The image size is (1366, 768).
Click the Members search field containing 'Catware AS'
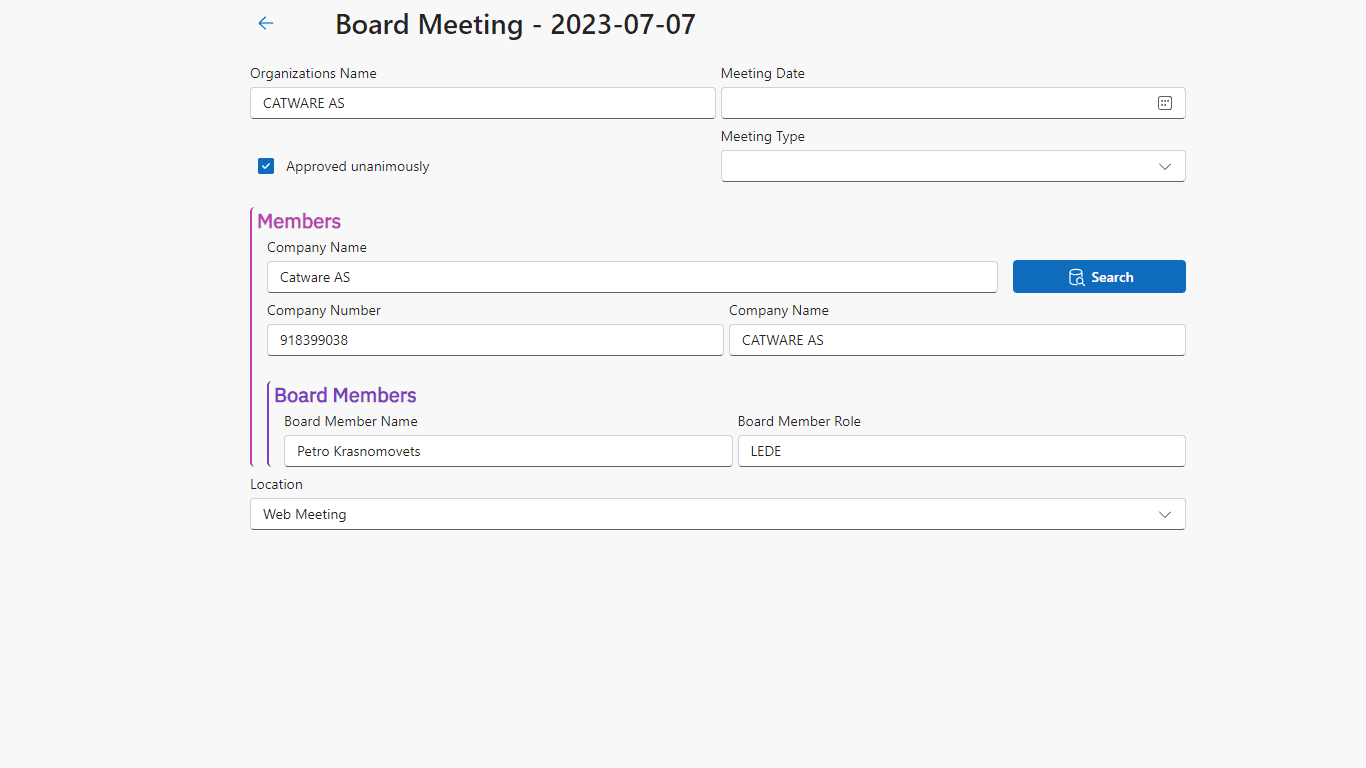(631, 277)
